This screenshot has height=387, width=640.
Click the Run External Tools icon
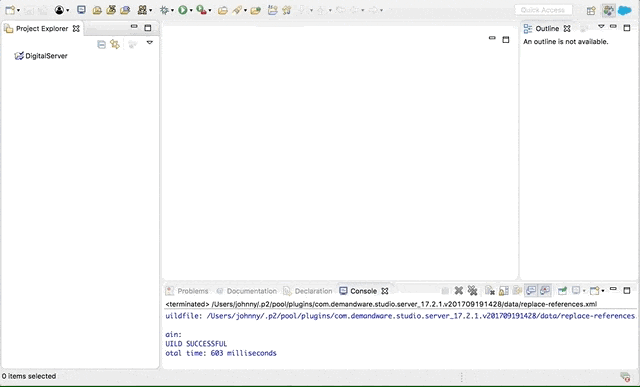[x=201, y=10]
